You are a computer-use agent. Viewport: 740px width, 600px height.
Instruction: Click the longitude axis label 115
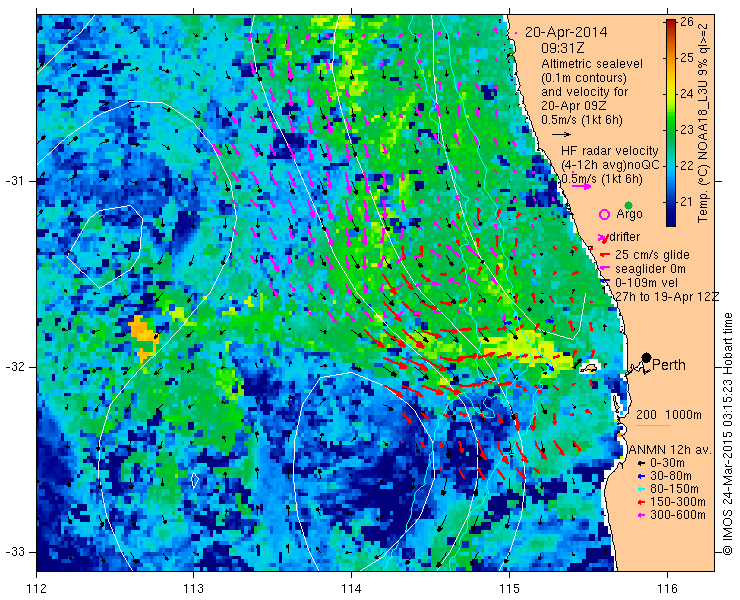(509, 589)
